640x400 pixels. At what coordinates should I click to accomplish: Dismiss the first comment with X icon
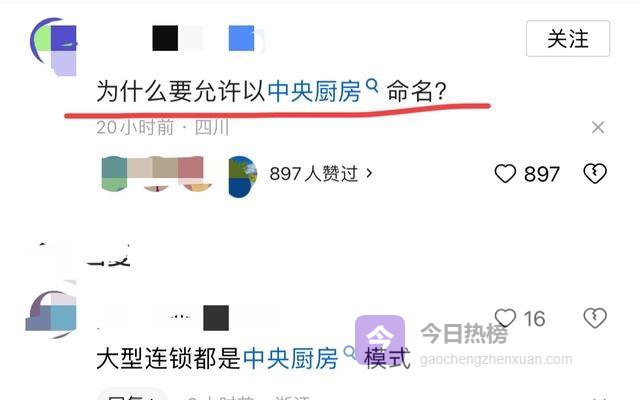tap(598, 127)
